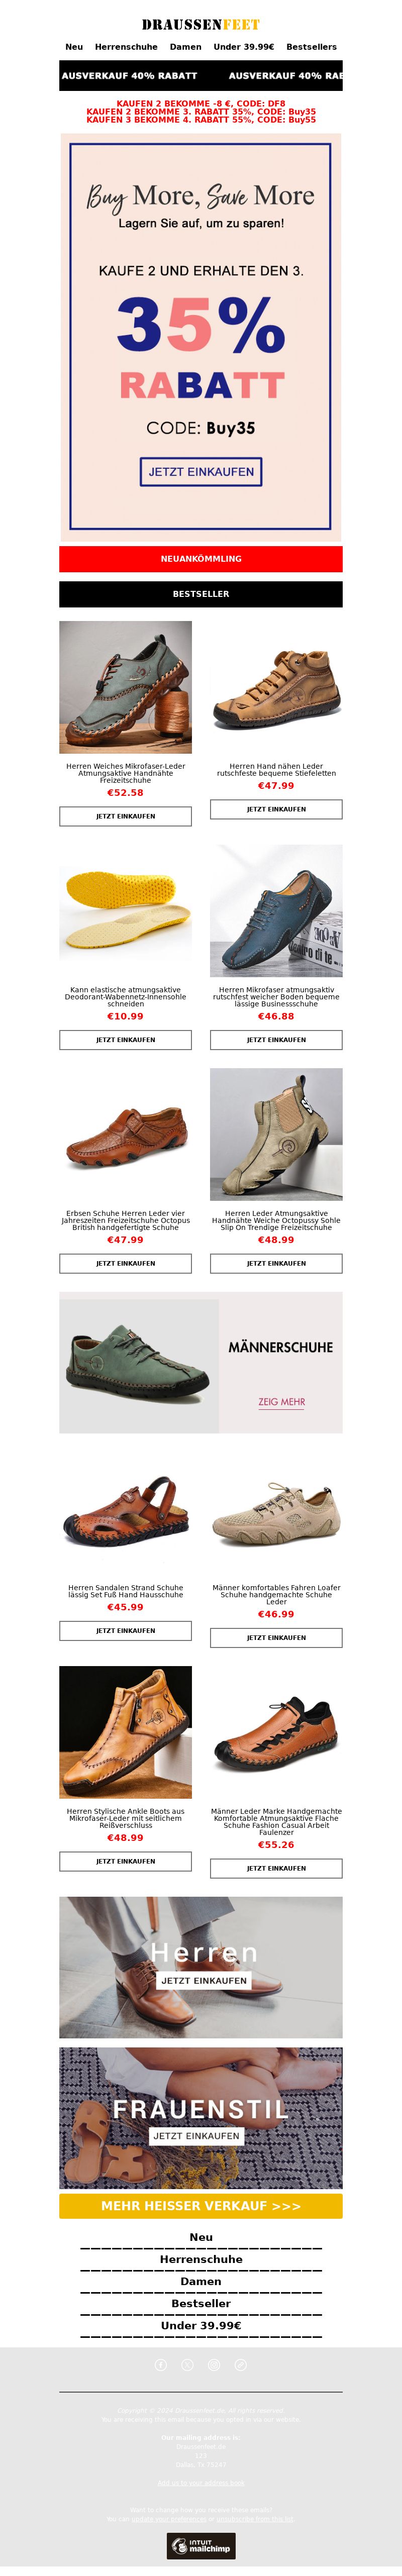Open the Facebook icon in footer
Image resolution: width=402 pixels, height=2576 pixels.
click(161, 2365)
